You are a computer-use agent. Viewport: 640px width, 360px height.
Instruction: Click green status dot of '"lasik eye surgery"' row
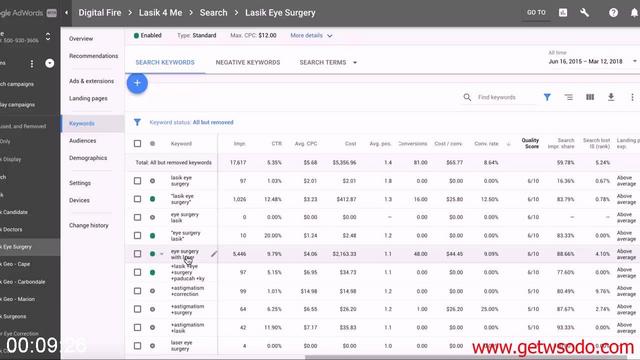[152, 199]
